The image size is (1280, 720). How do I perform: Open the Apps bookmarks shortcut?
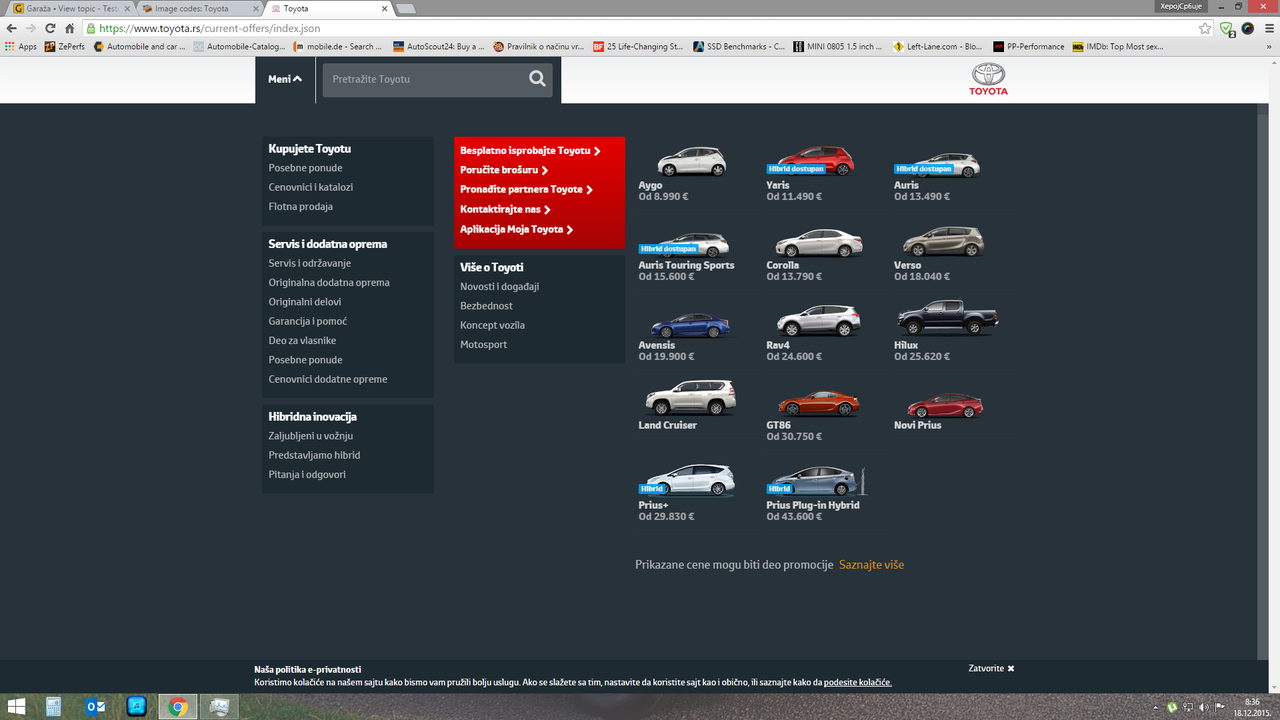click(20, 46)
